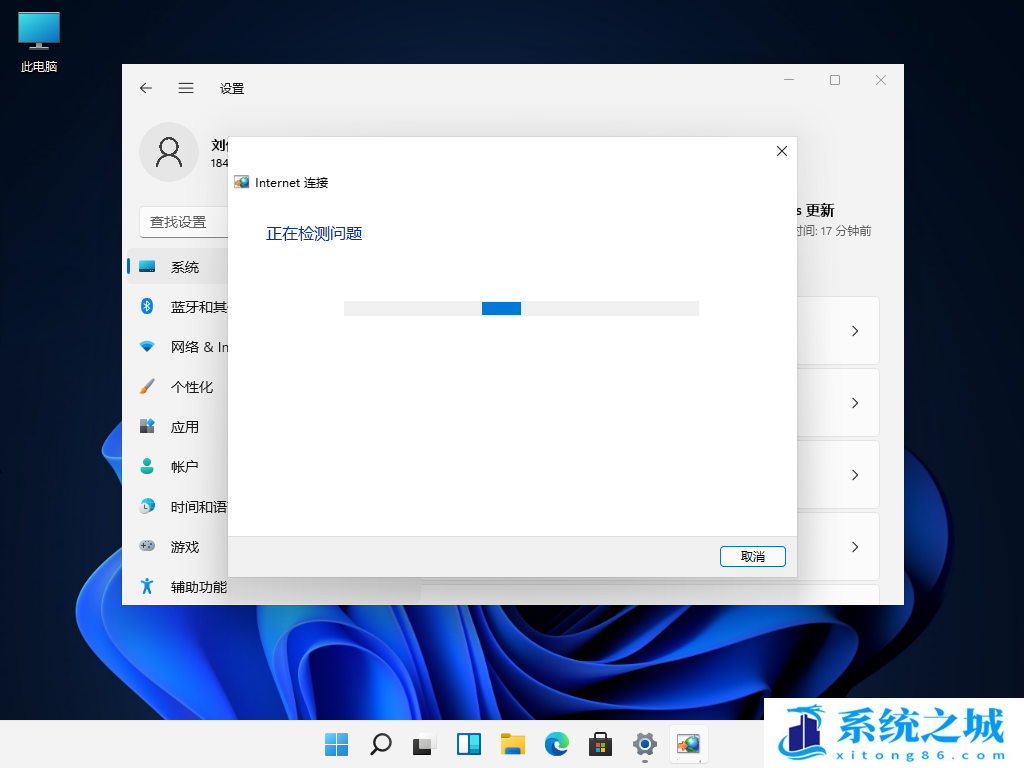Open the Apps settings category

tap(184, 427)
